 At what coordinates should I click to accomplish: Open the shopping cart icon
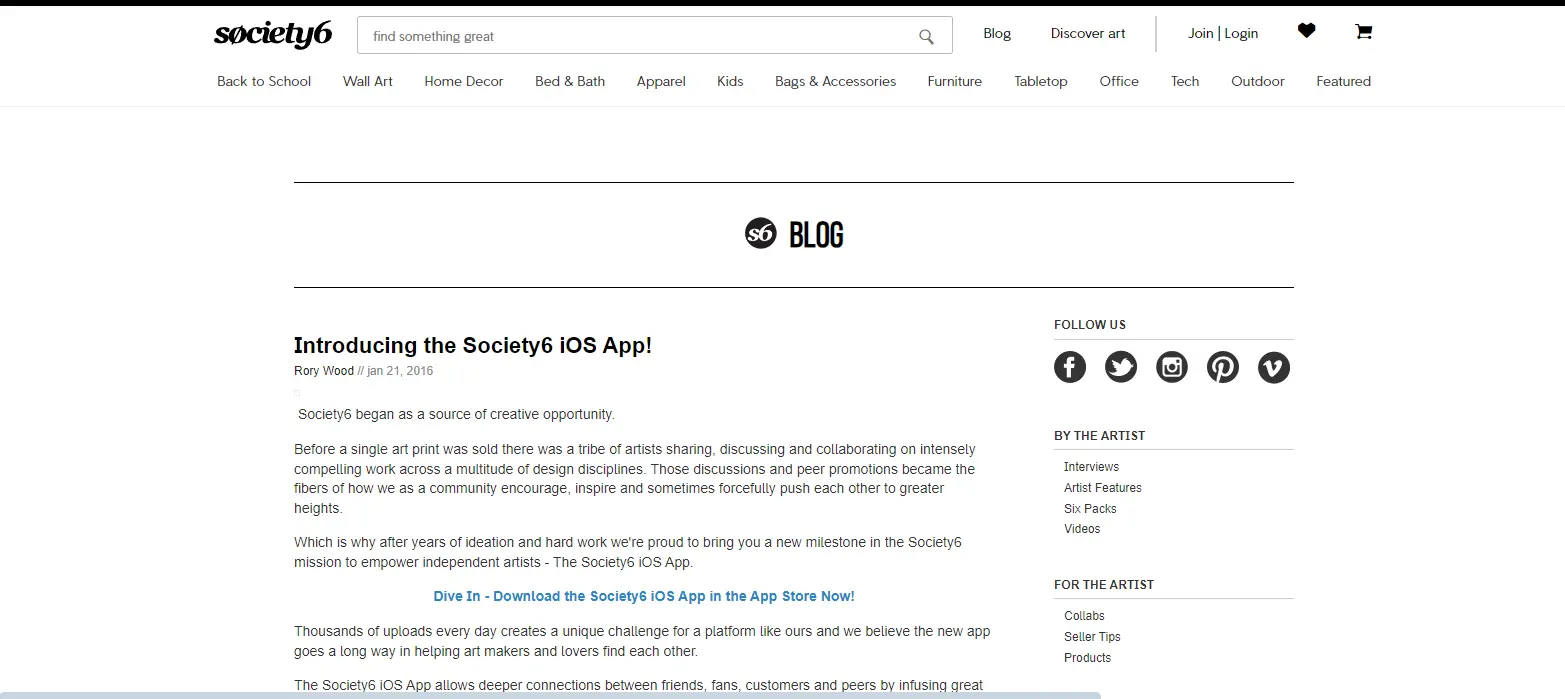tap(1363, 31)
